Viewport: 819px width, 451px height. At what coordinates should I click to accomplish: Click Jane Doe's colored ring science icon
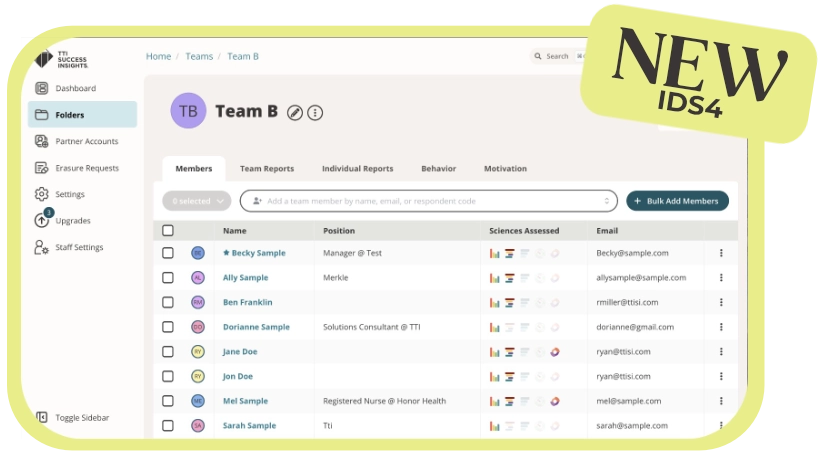[x=555, y=352]
